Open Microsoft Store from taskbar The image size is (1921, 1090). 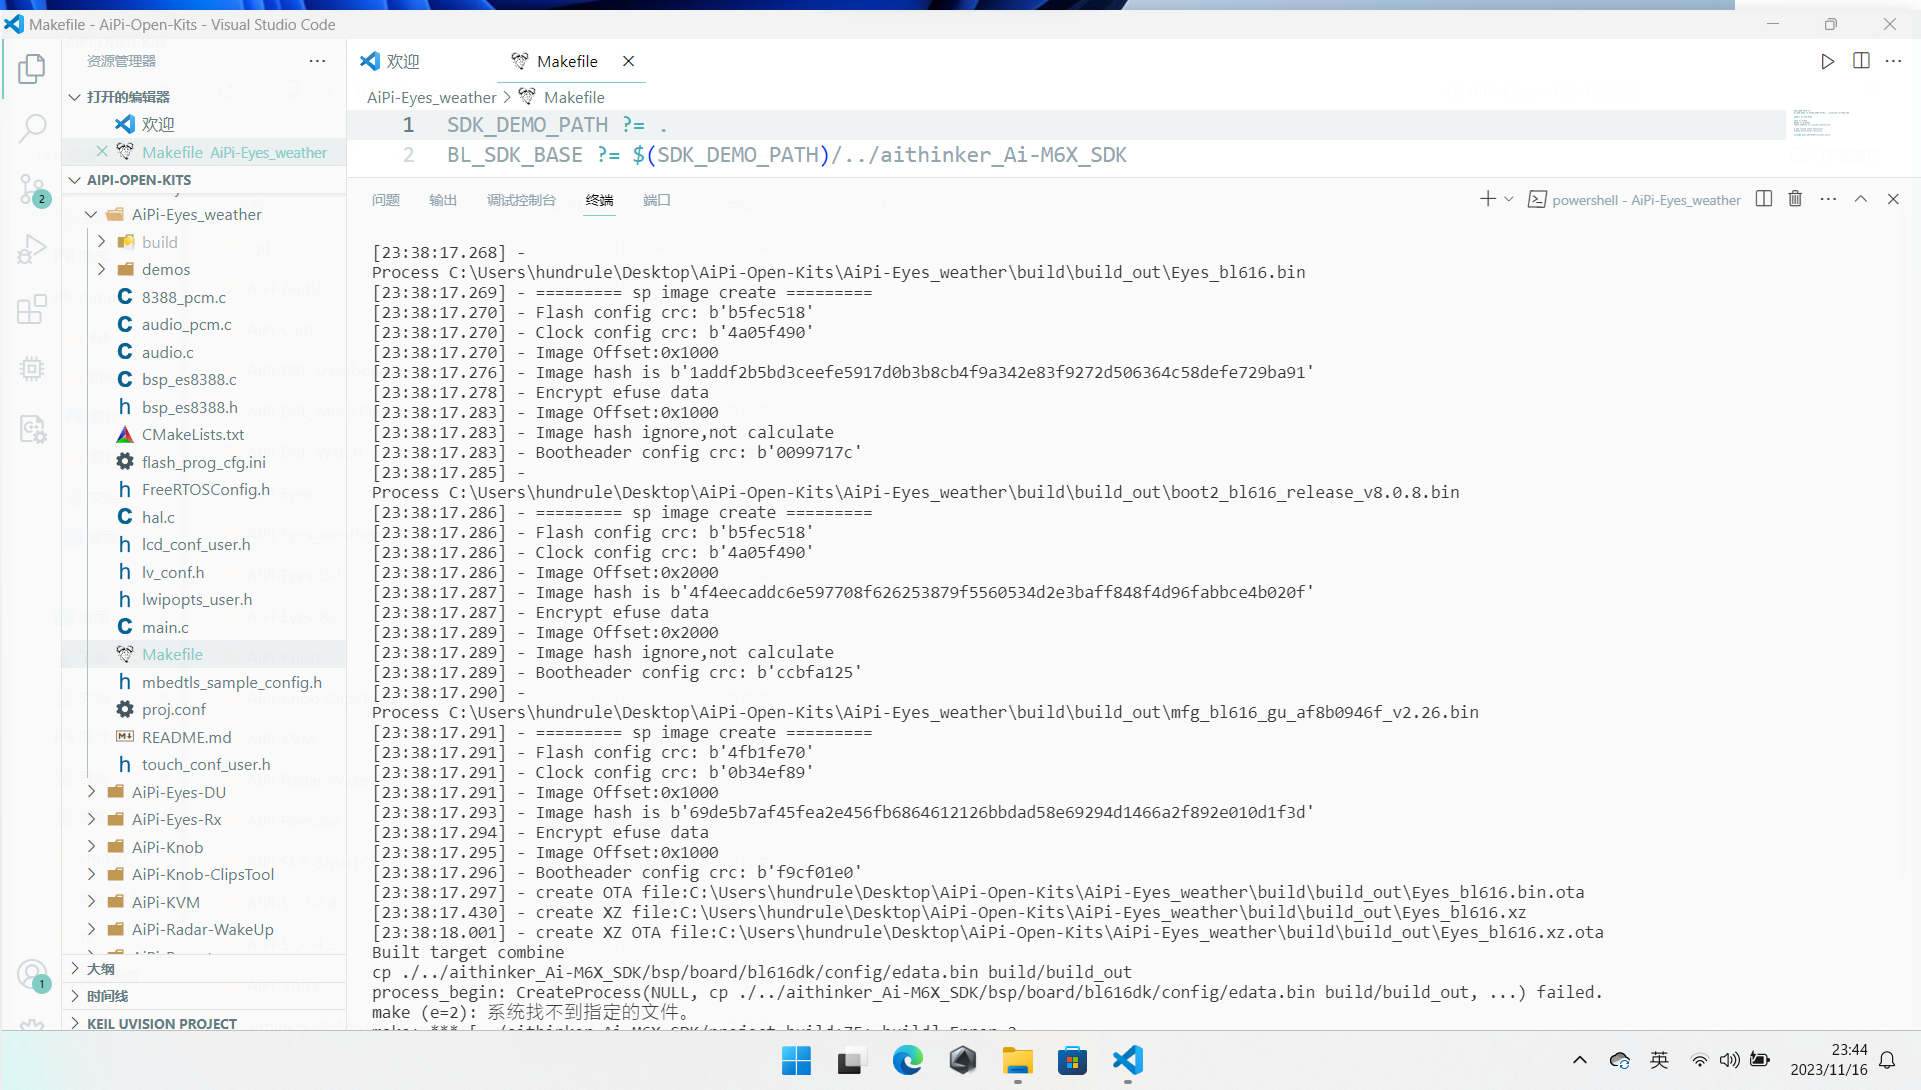[x=1072, y=1060]
